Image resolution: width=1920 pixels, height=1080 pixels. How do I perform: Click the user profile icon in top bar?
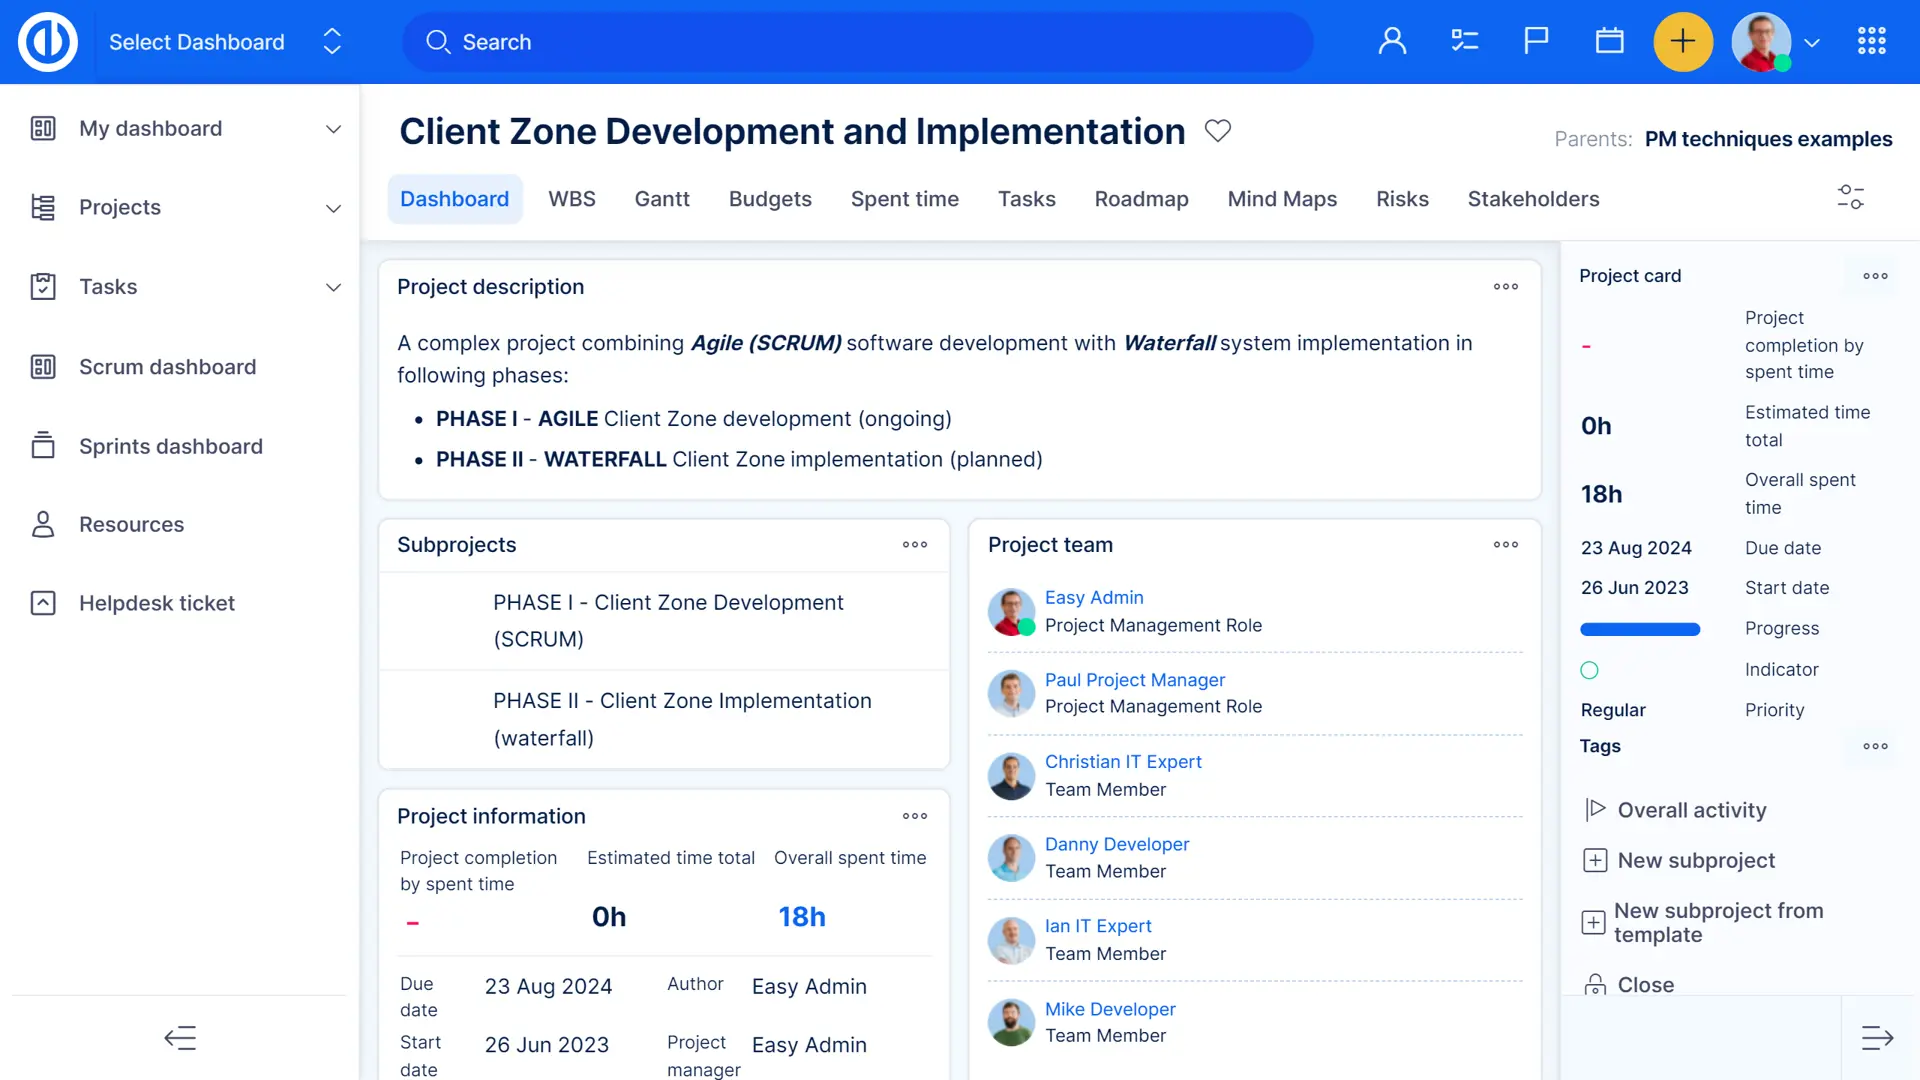1392,41
